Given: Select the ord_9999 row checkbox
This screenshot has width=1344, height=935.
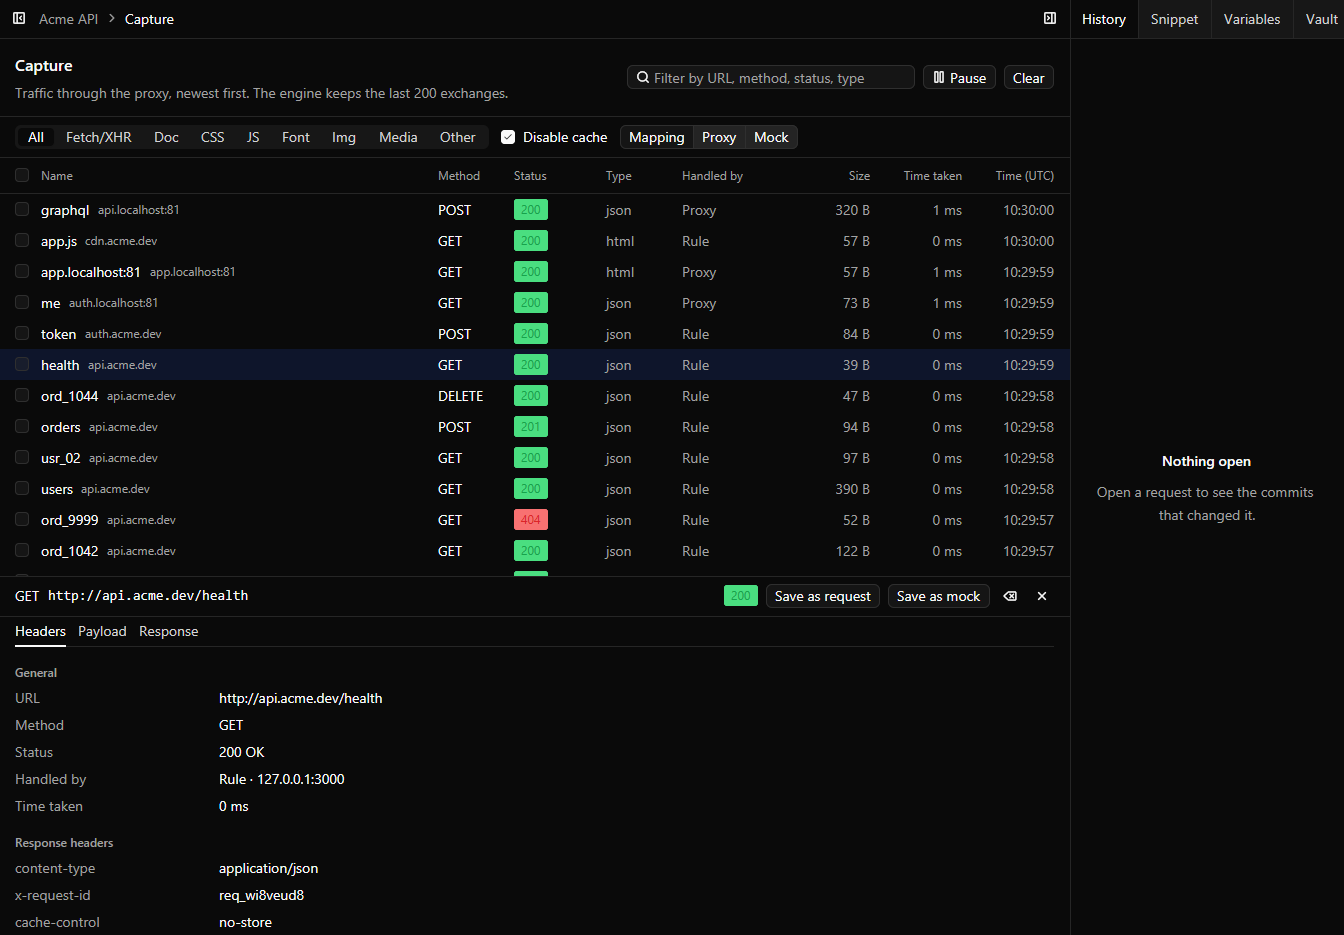Looking at the screenshot, I should point(22,519).
